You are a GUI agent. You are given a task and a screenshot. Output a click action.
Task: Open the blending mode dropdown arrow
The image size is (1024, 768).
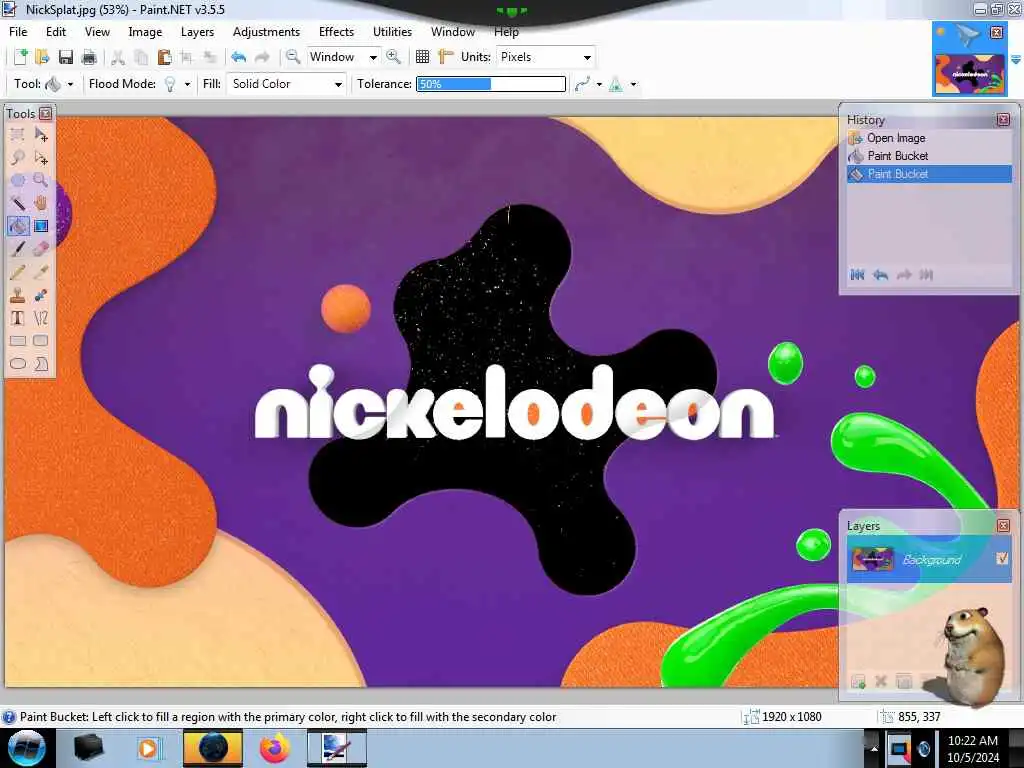click(x=633, y=84)
